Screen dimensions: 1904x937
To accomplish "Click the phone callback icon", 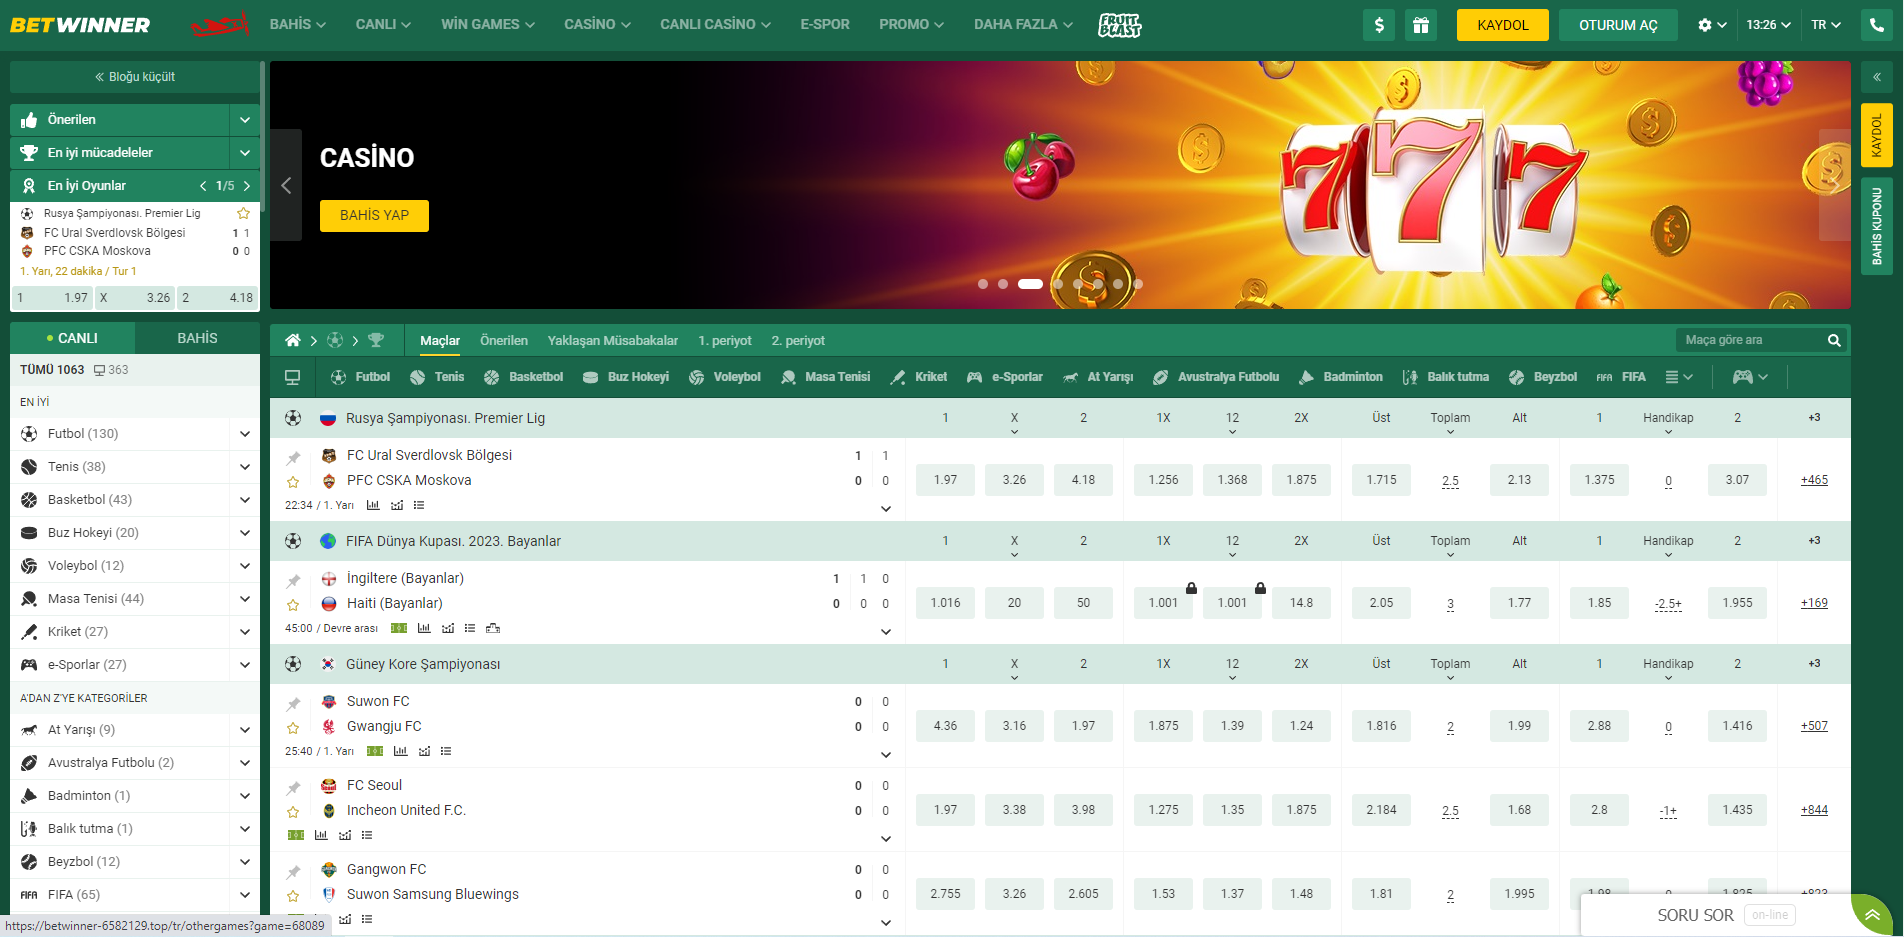I will [x=1877, y=25].
